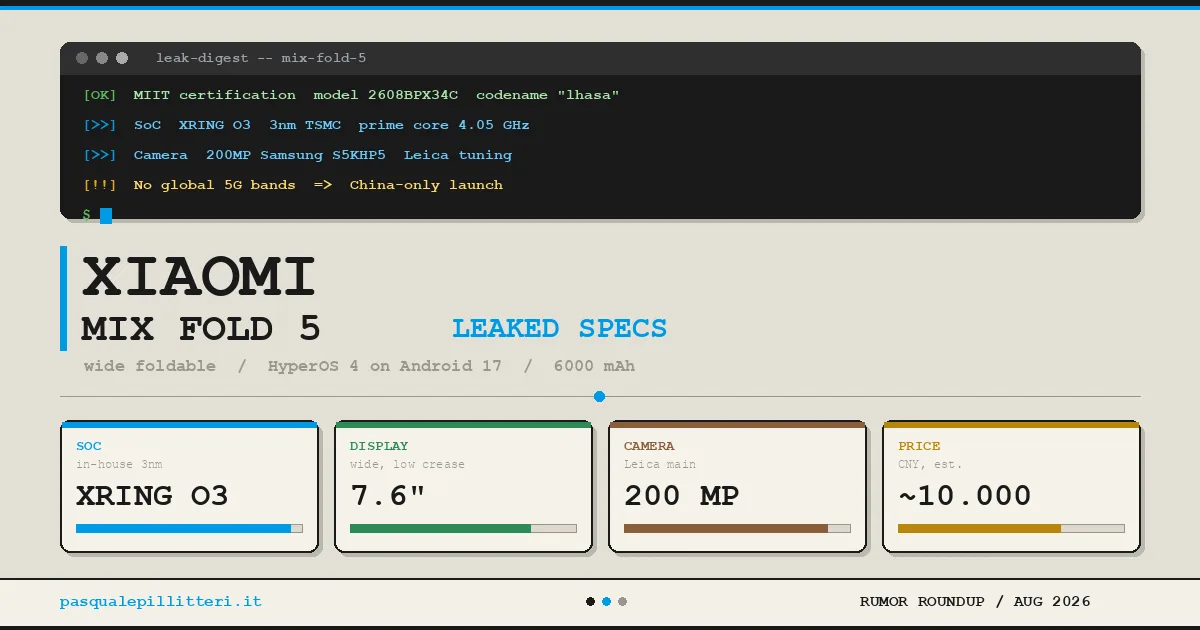Click the SOC card label
Image resolution: width=1200 pixels, height=630 pixels.
coord(89,446)
